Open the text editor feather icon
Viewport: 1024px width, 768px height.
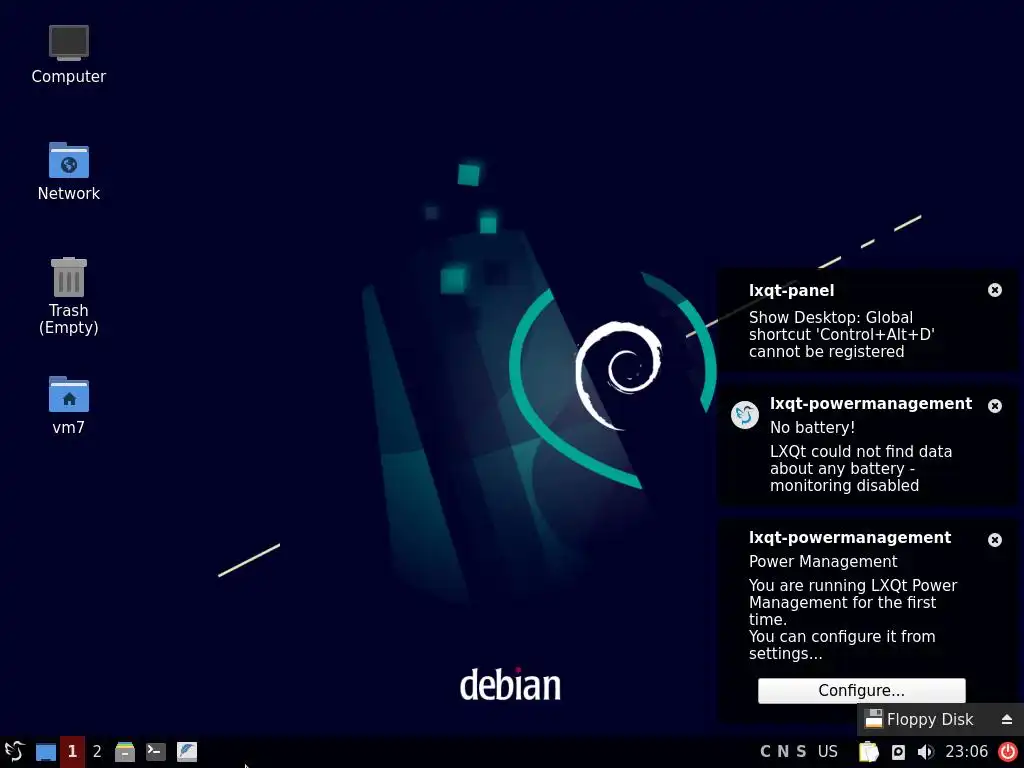click(187, 752)
